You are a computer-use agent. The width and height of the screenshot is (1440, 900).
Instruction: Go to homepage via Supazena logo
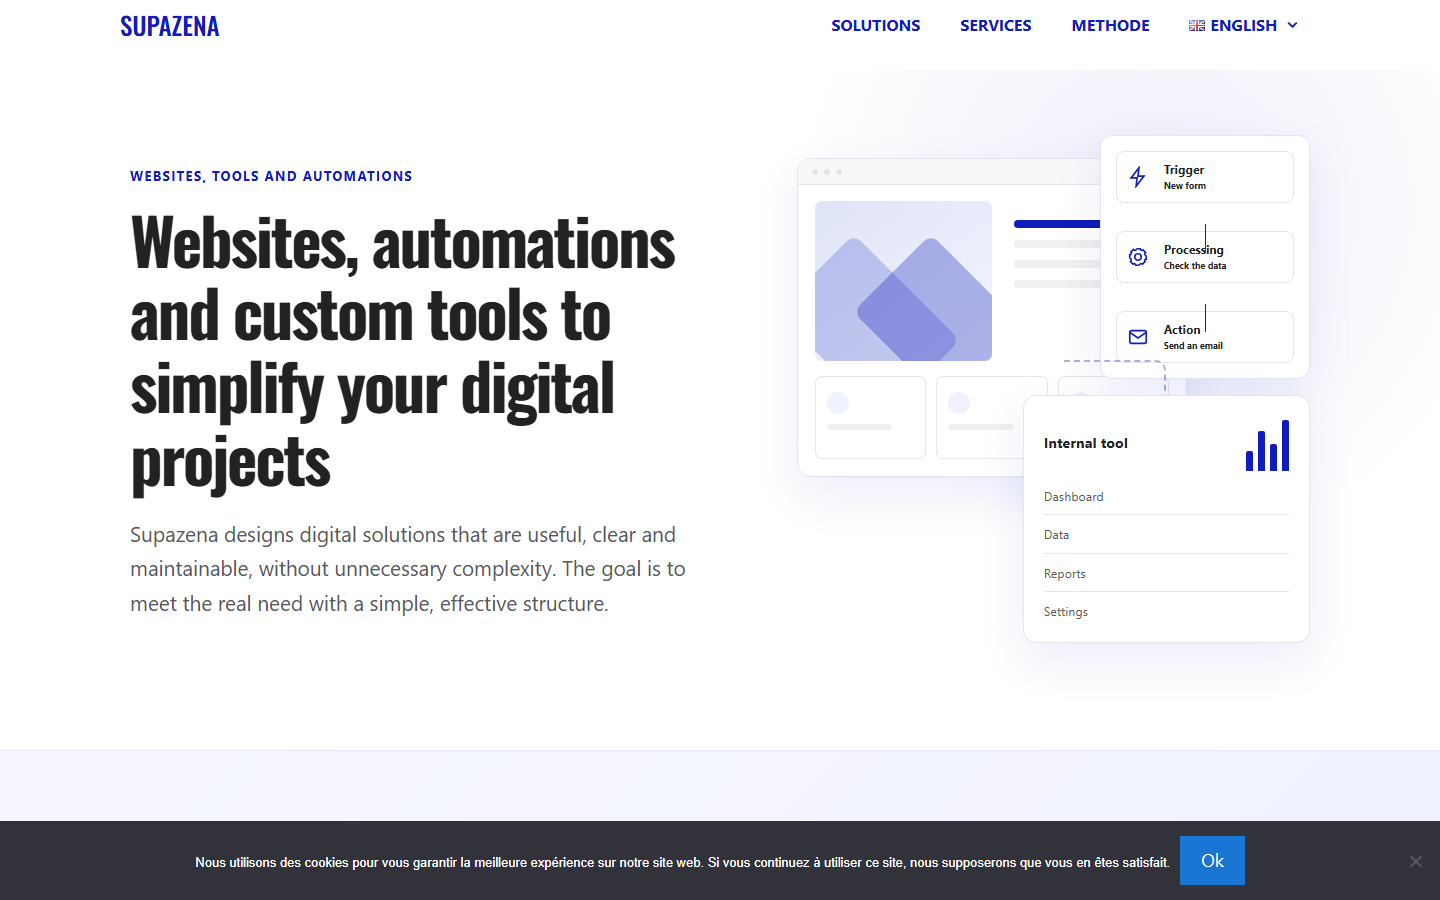tap(170, 26)
